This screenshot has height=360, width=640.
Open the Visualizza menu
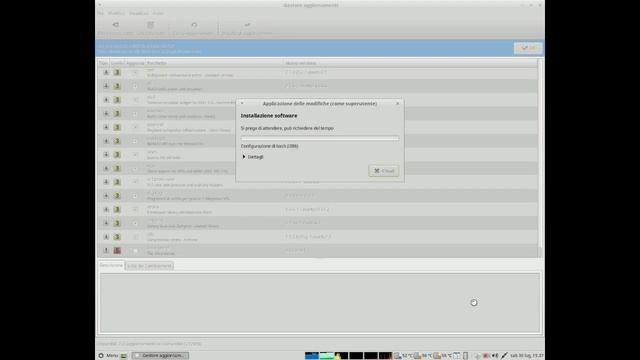coord(139,13)
